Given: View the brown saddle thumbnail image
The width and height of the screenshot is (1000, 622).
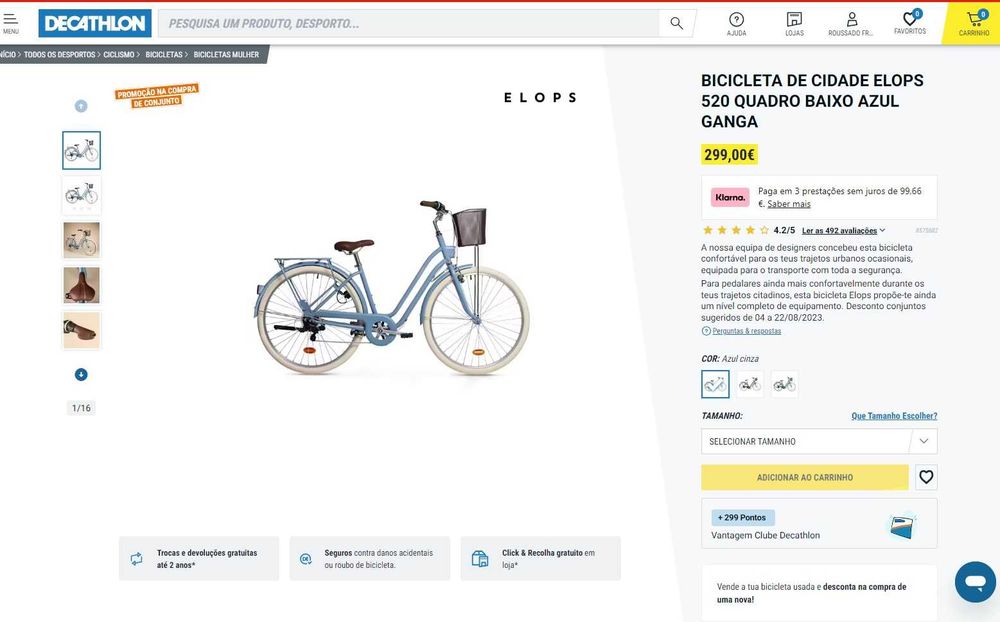Looking at the screenshot, I should (81, 285).
